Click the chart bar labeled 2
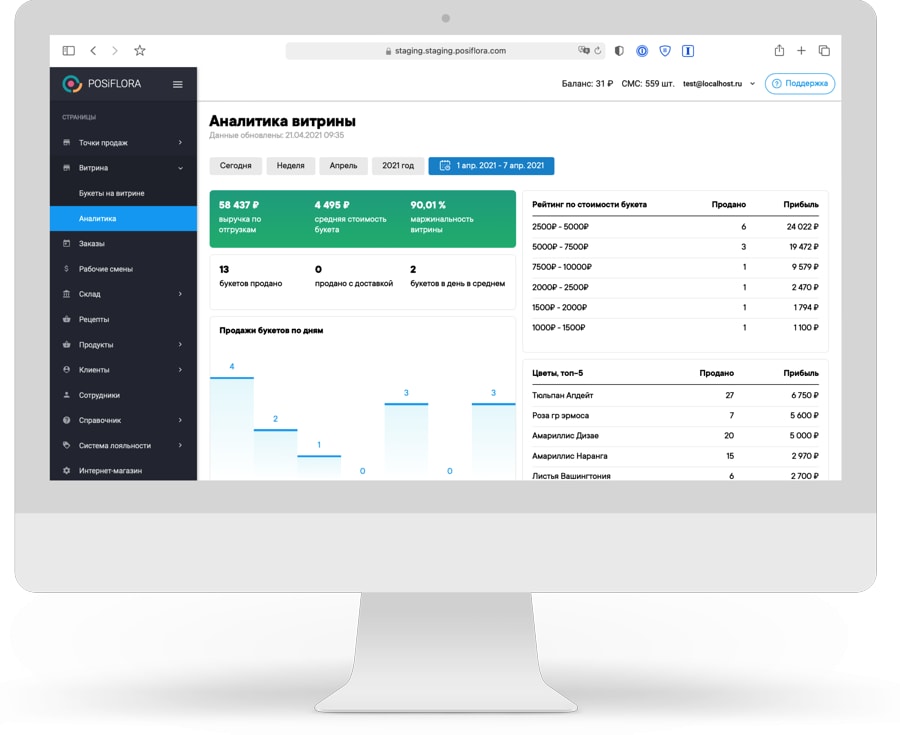This screenshot has width=900, height=735. click(x=276, y=454)
